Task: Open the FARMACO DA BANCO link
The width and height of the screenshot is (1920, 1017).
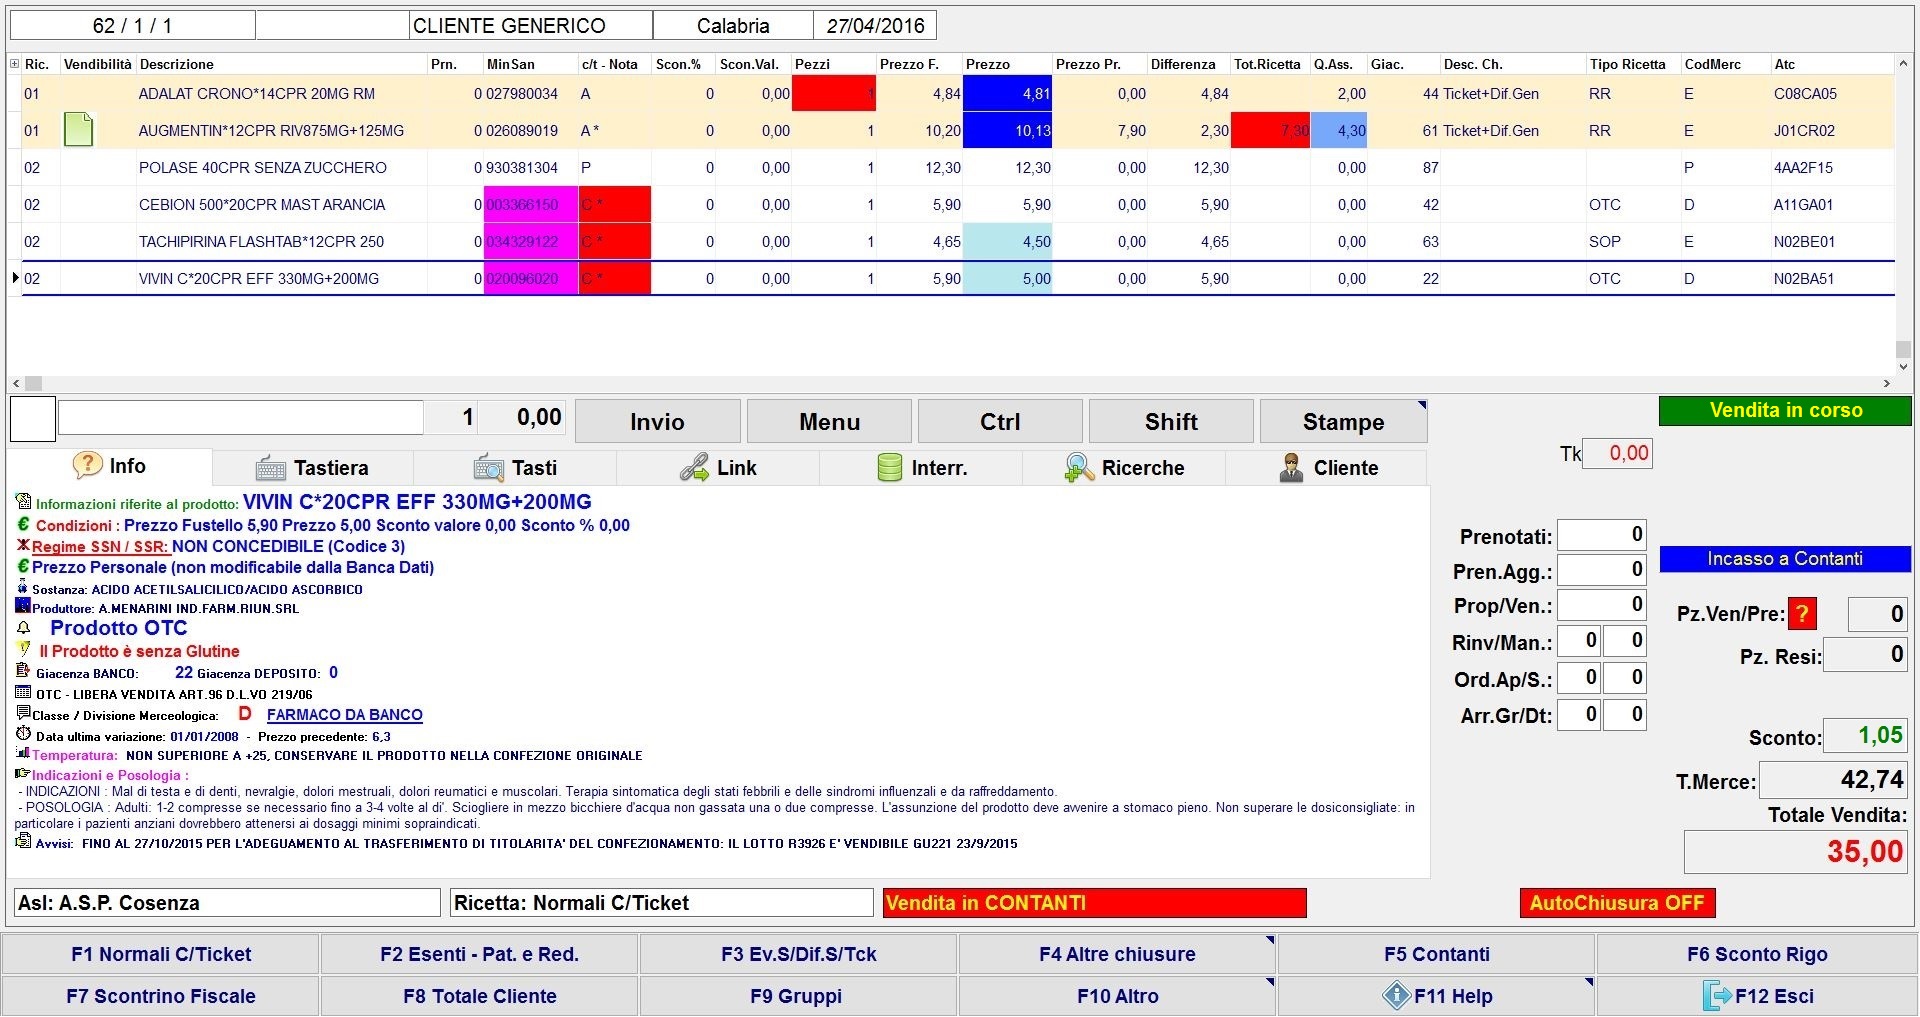Action: [x=344, y=715]
